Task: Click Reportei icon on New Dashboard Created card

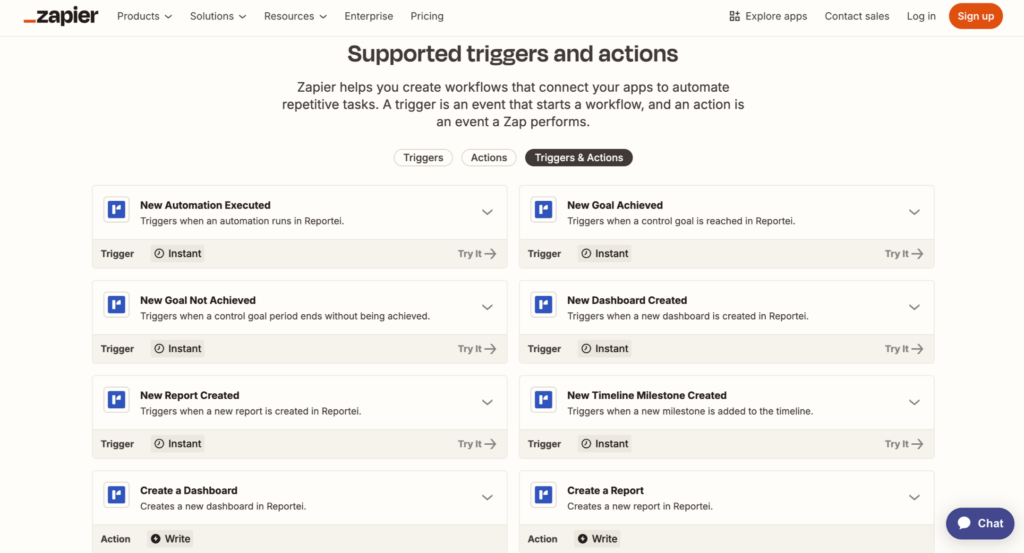Action: click(543, 305)
